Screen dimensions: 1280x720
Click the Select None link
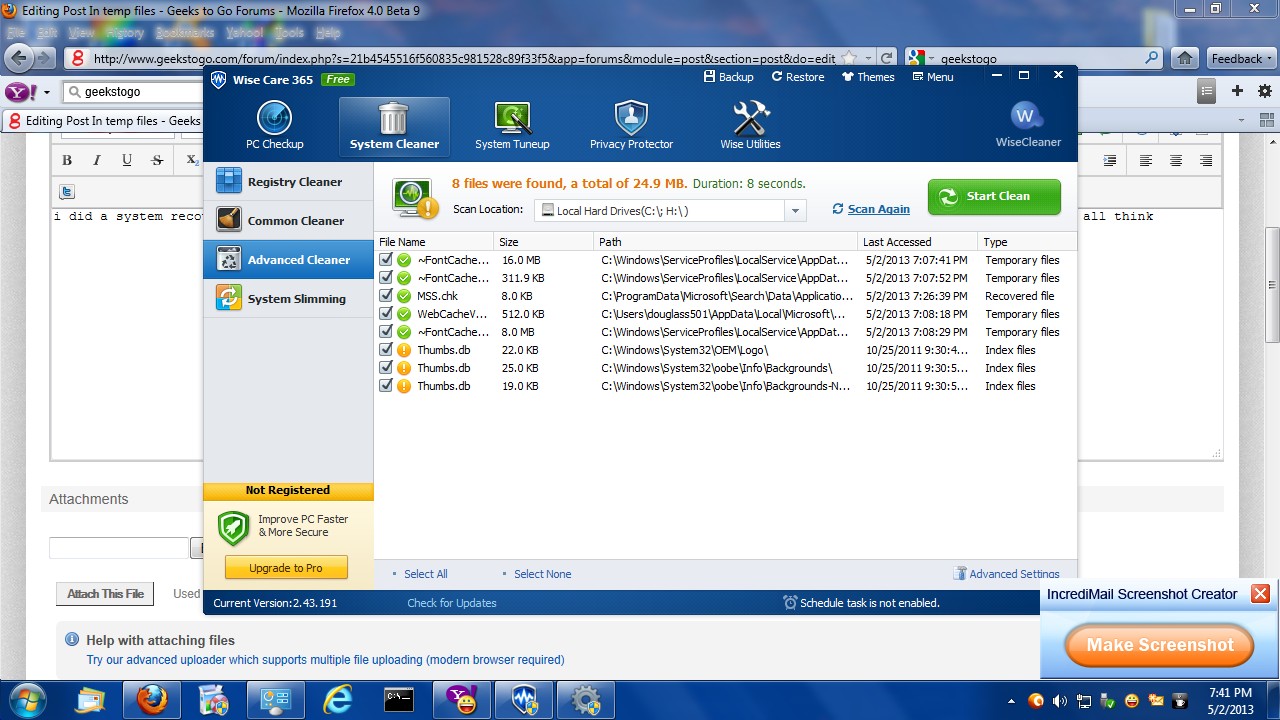click(x=542, y=574)
